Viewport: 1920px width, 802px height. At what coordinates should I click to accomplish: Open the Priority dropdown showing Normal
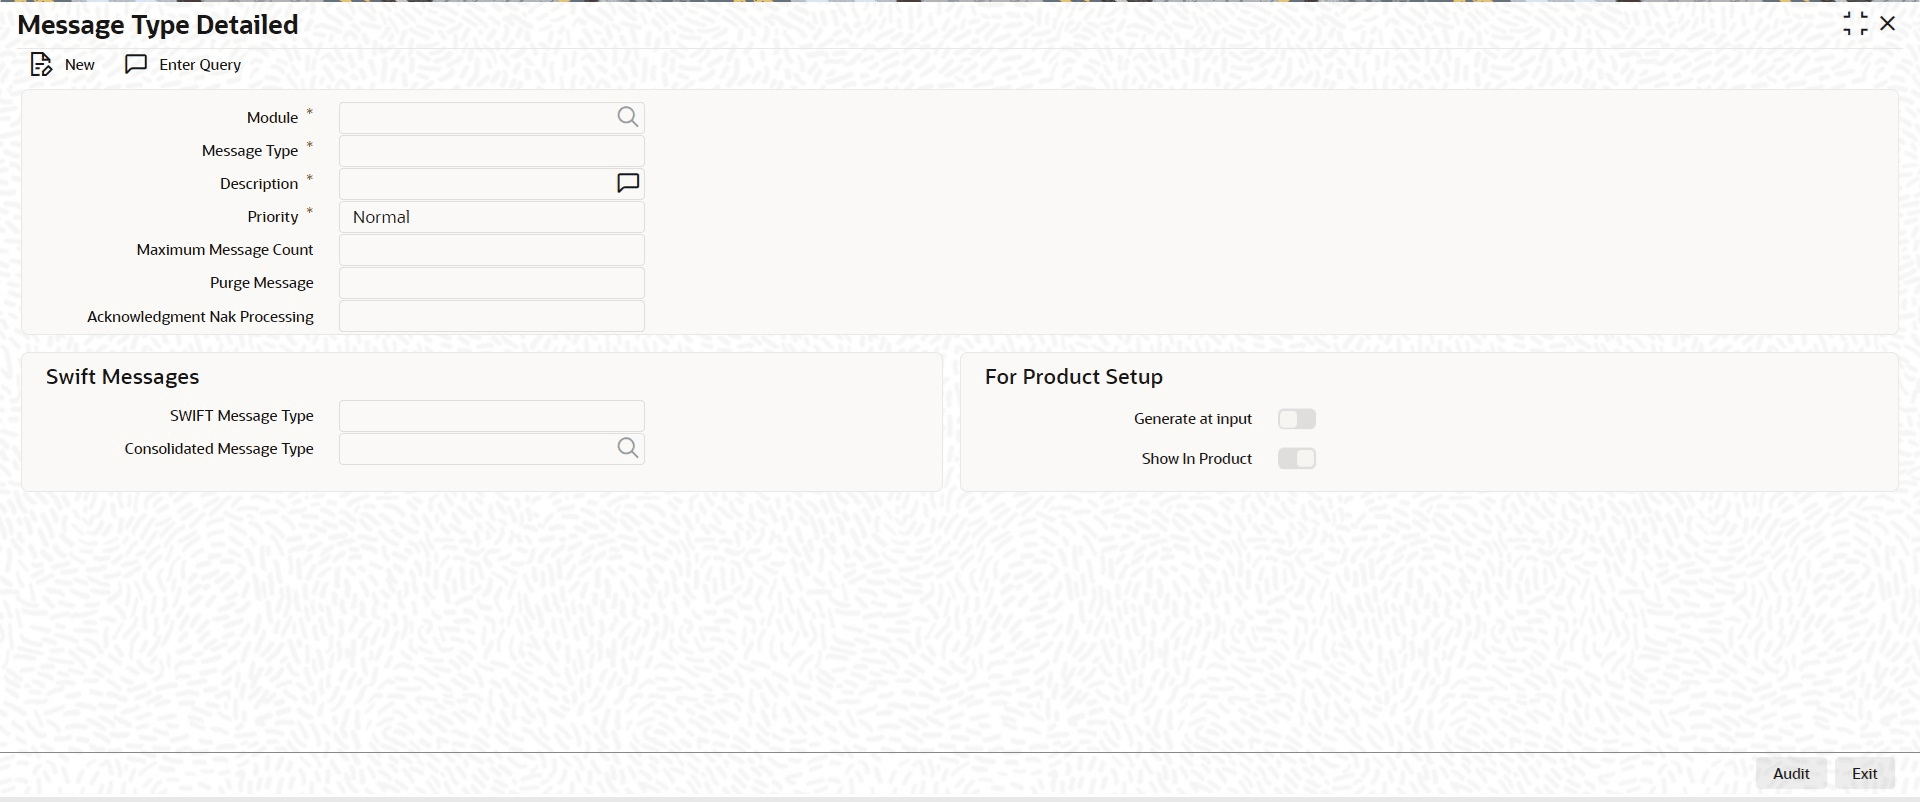click(x=492, y=217)
